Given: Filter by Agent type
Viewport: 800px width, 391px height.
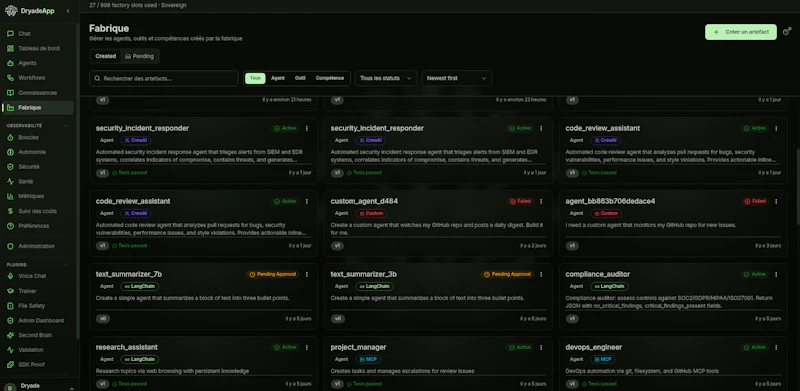Looking at the screenshot, I should coord(278,78).
